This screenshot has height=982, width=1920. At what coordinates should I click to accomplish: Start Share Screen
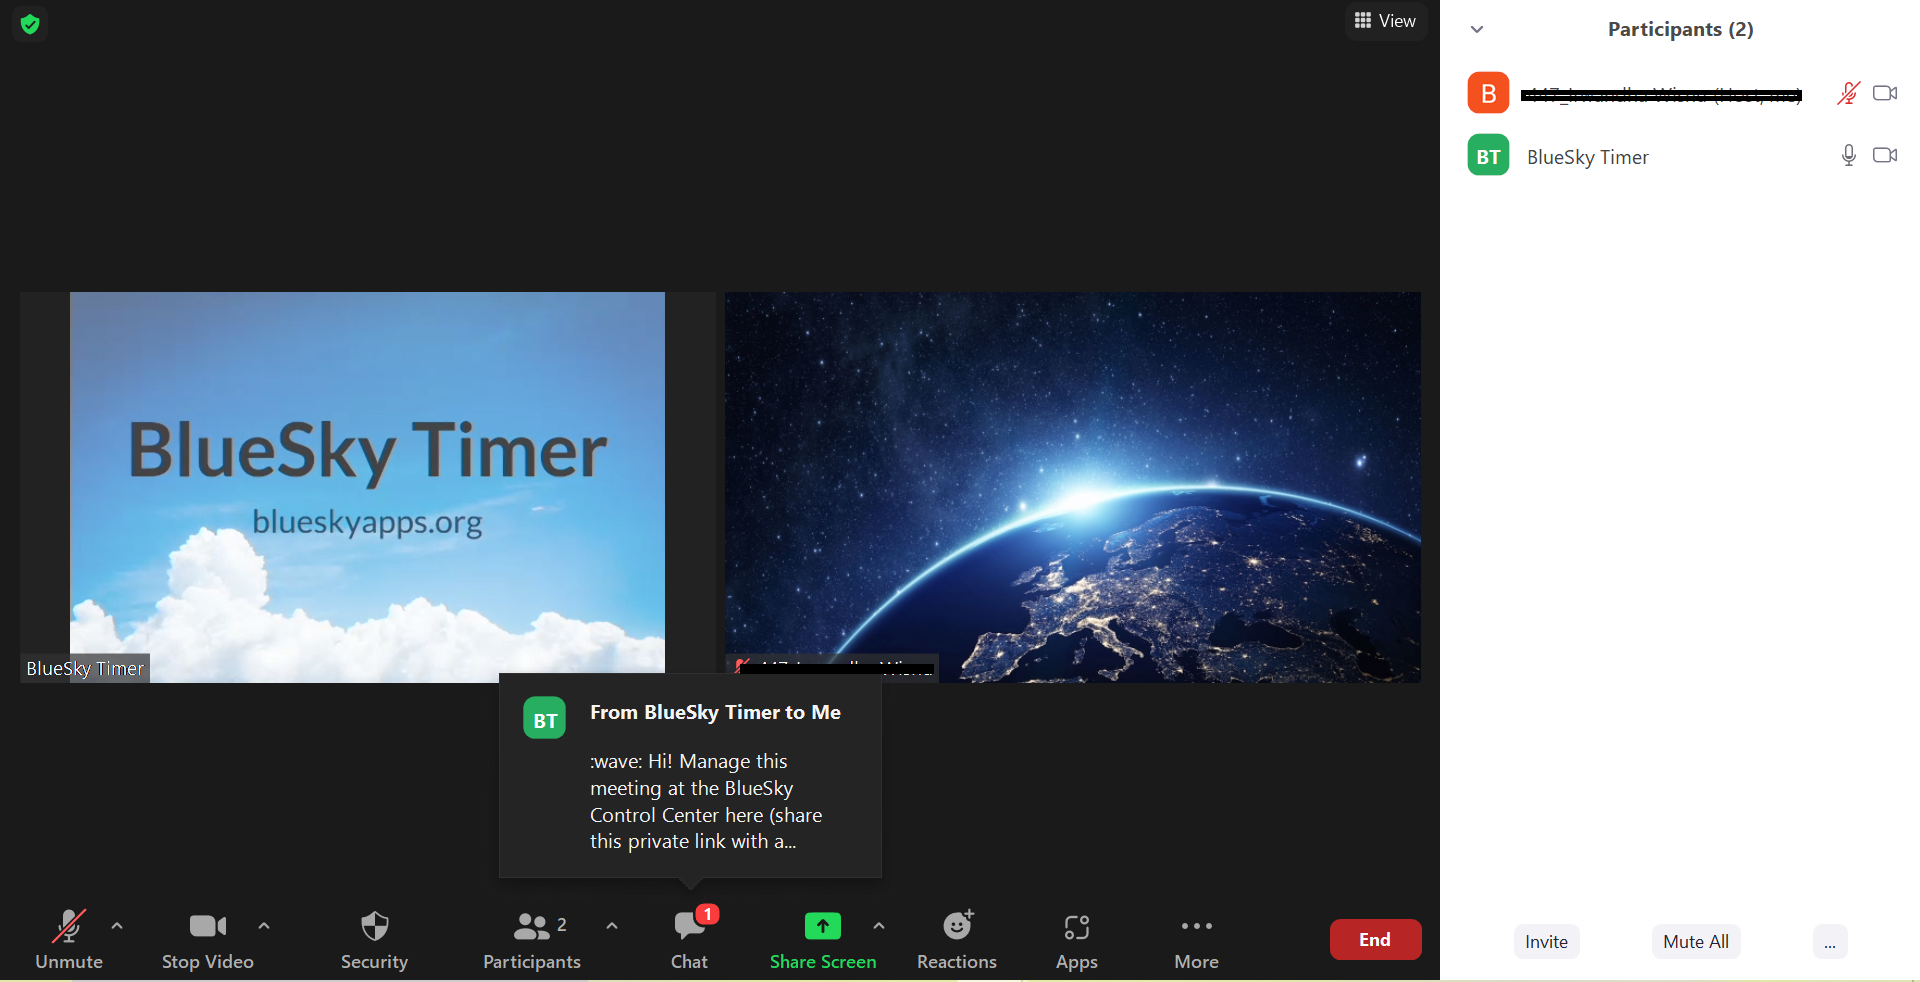point(823,940)
